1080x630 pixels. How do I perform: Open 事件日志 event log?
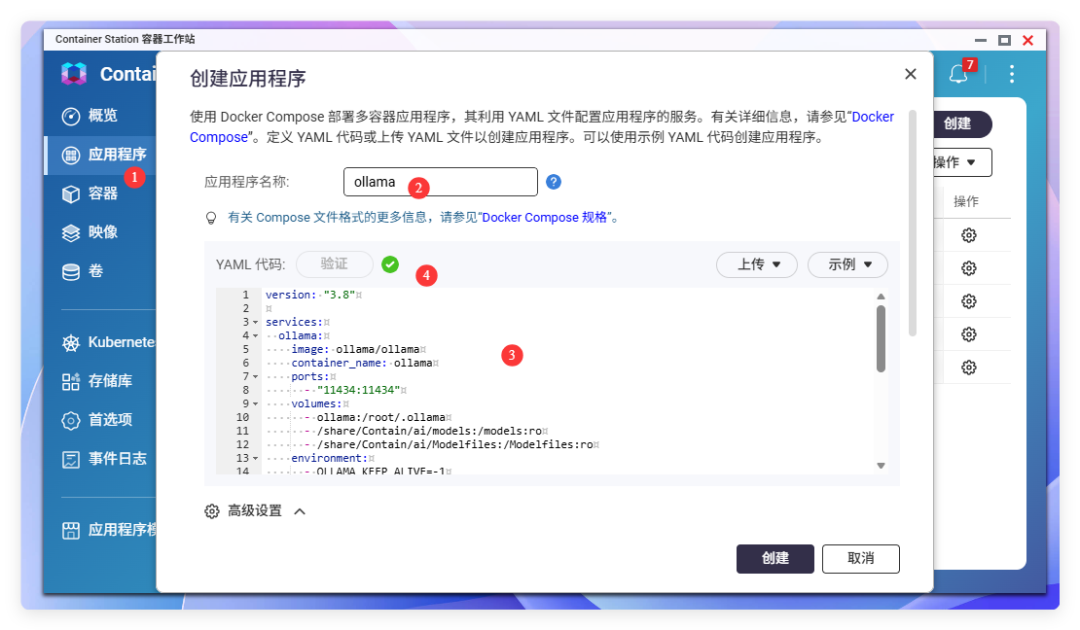104,459
